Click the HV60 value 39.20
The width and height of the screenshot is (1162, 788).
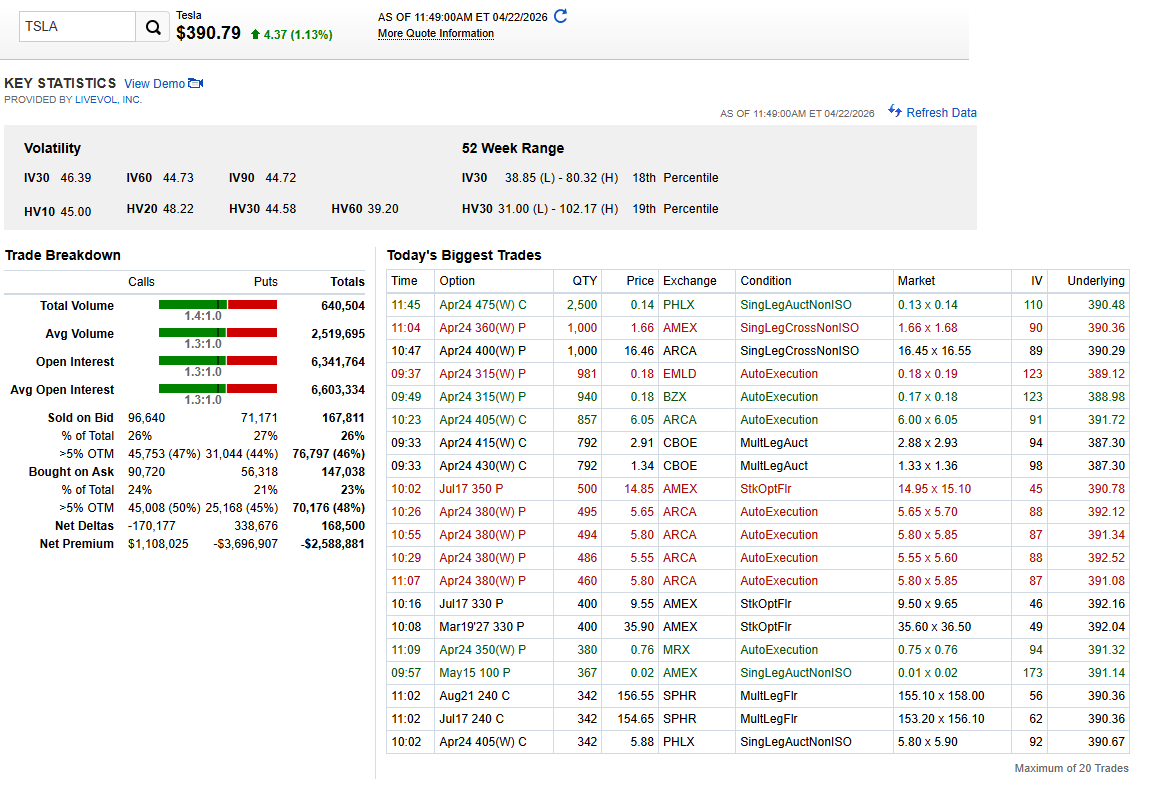point(383,209)
